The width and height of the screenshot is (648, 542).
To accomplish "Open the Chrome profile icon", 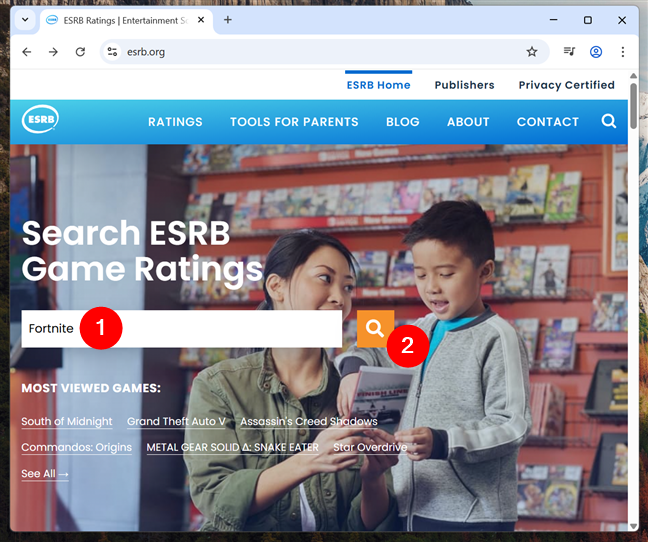I will [x=596, y=52].
